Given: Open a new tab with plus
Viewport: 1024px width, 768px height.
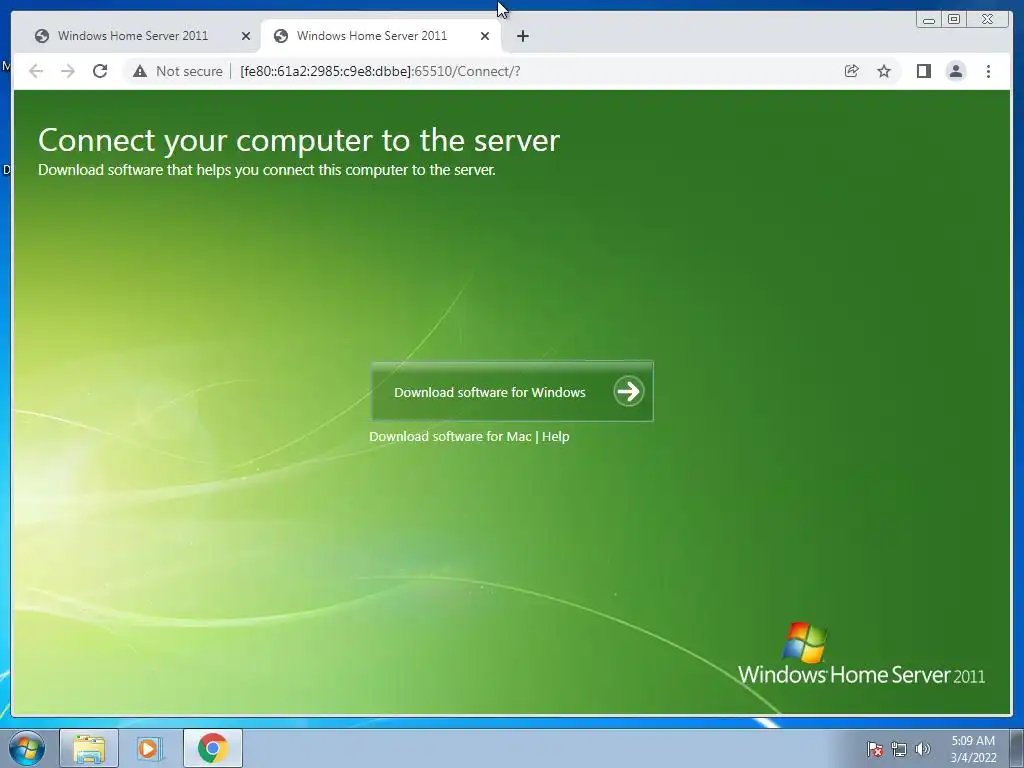Looking at the screenshot, I should pyautogui.click(x=522, y=36).
